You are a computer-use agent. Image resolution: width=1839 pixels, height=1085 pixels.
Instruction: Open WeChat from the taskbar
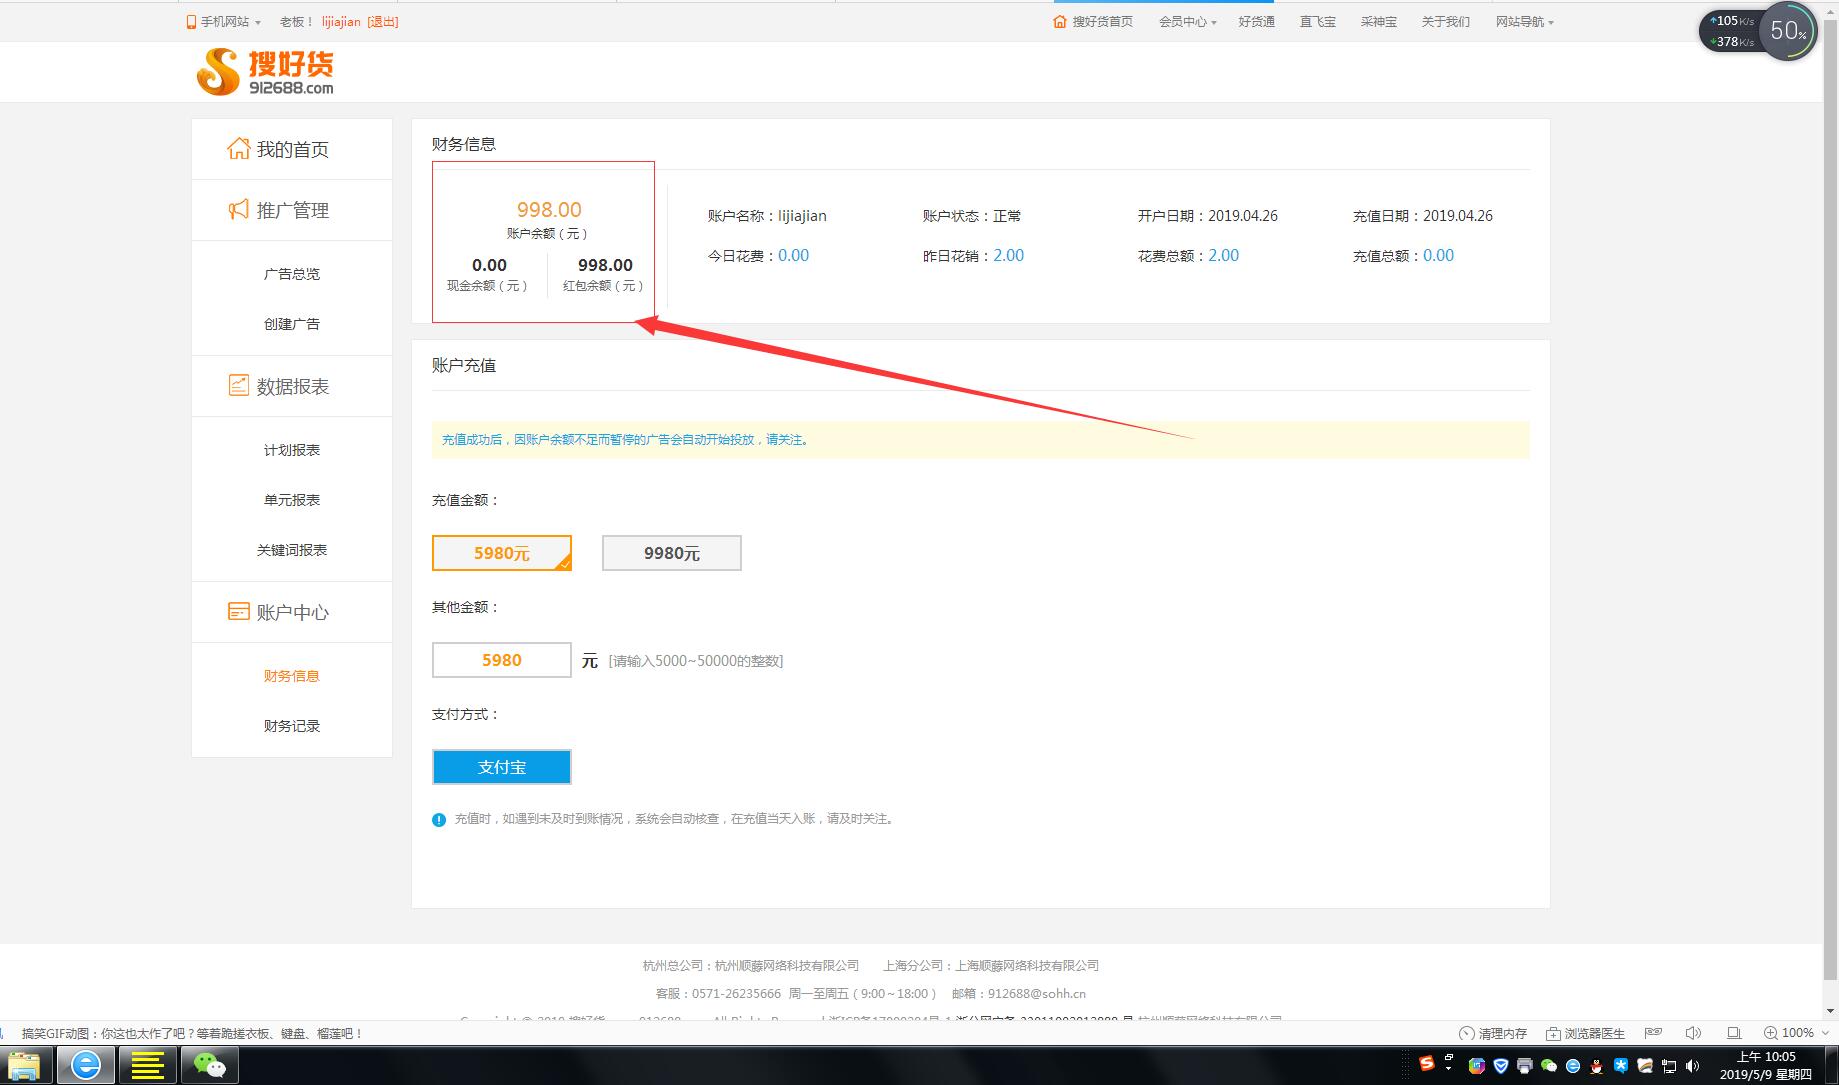209,1066
